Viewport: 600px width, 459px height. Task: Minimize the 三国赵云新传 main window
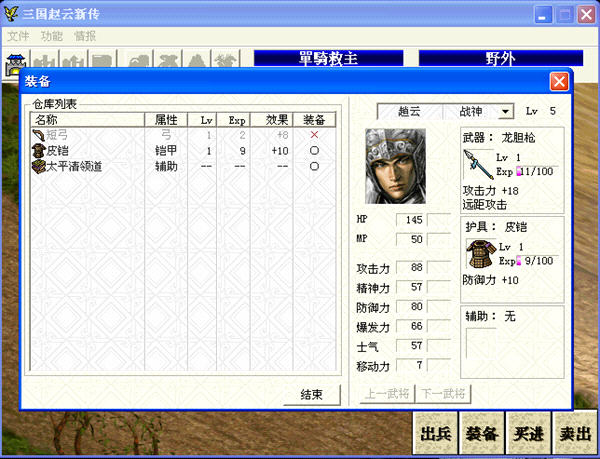tap(543, 15)
